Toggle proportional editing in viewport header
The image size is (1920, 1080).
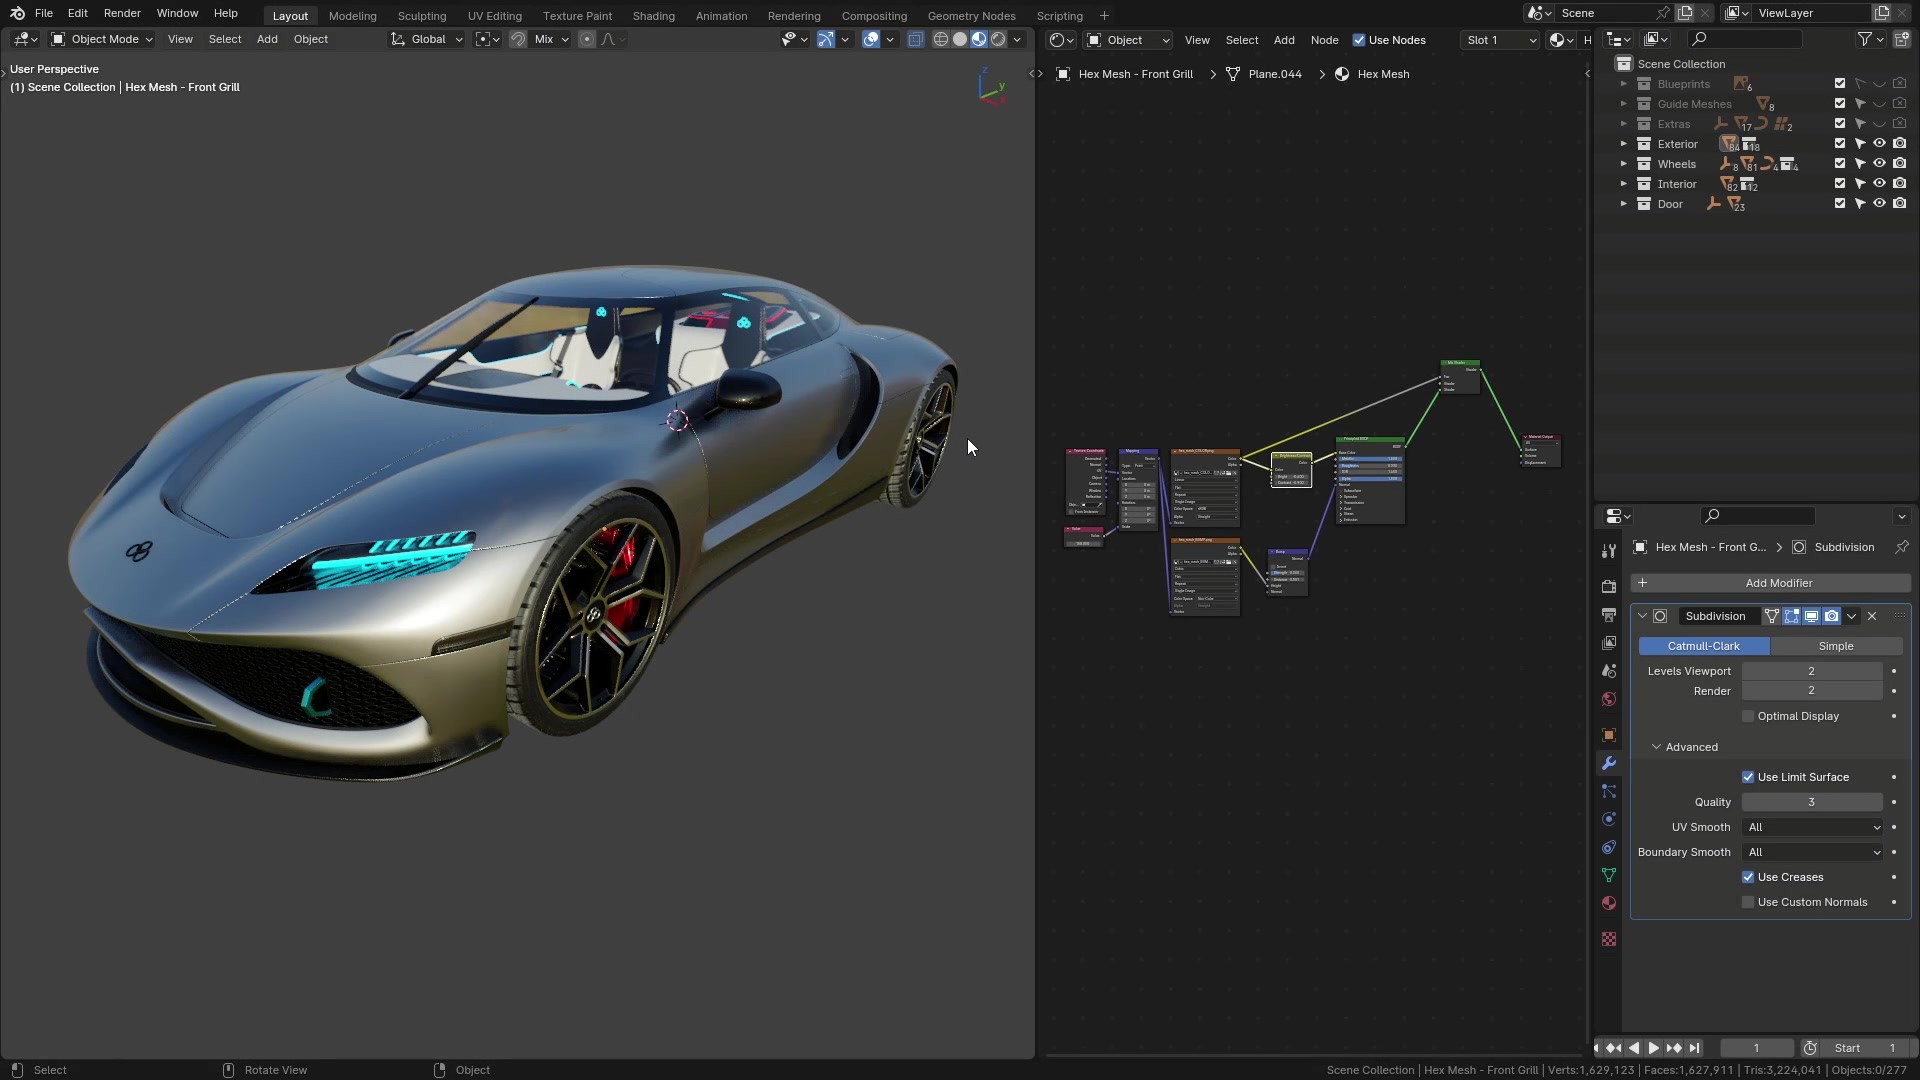tap(587, 39)
